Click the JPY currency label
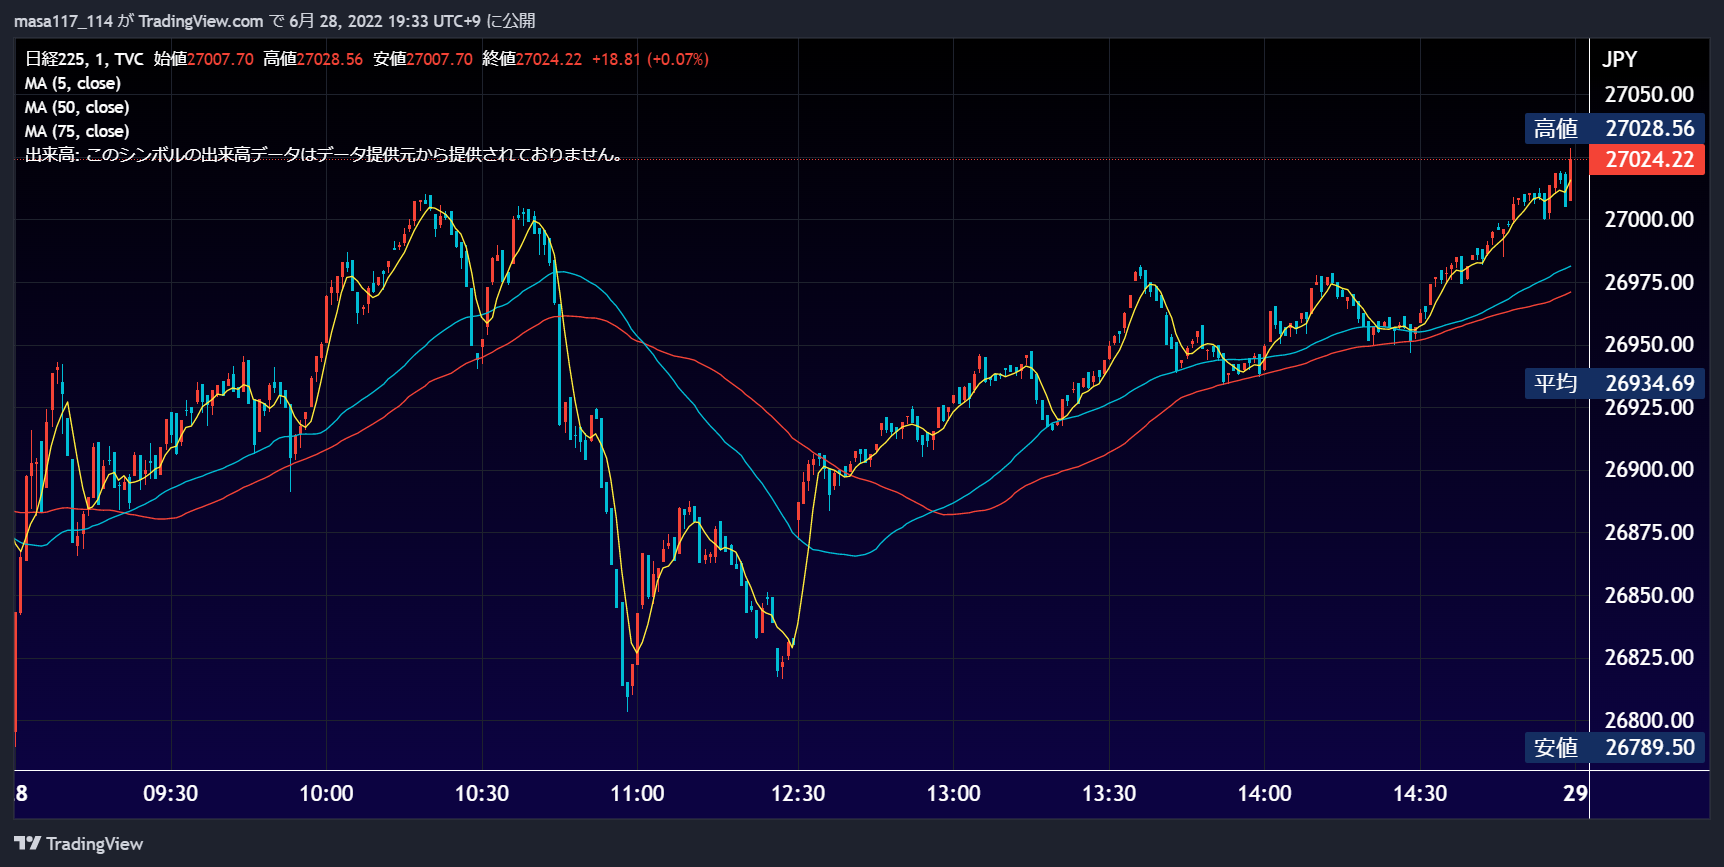This screenshot has height=867, width=1724. pos(1620,59)
